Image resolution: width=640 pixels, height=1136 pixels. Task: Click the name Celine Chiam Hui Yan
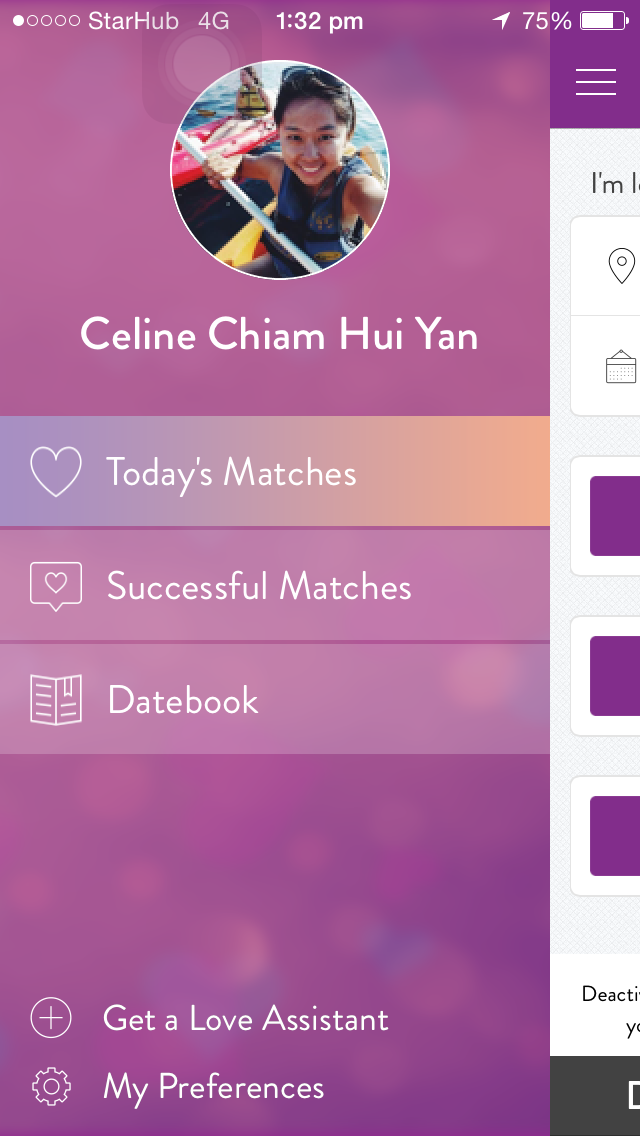point(279,335)
